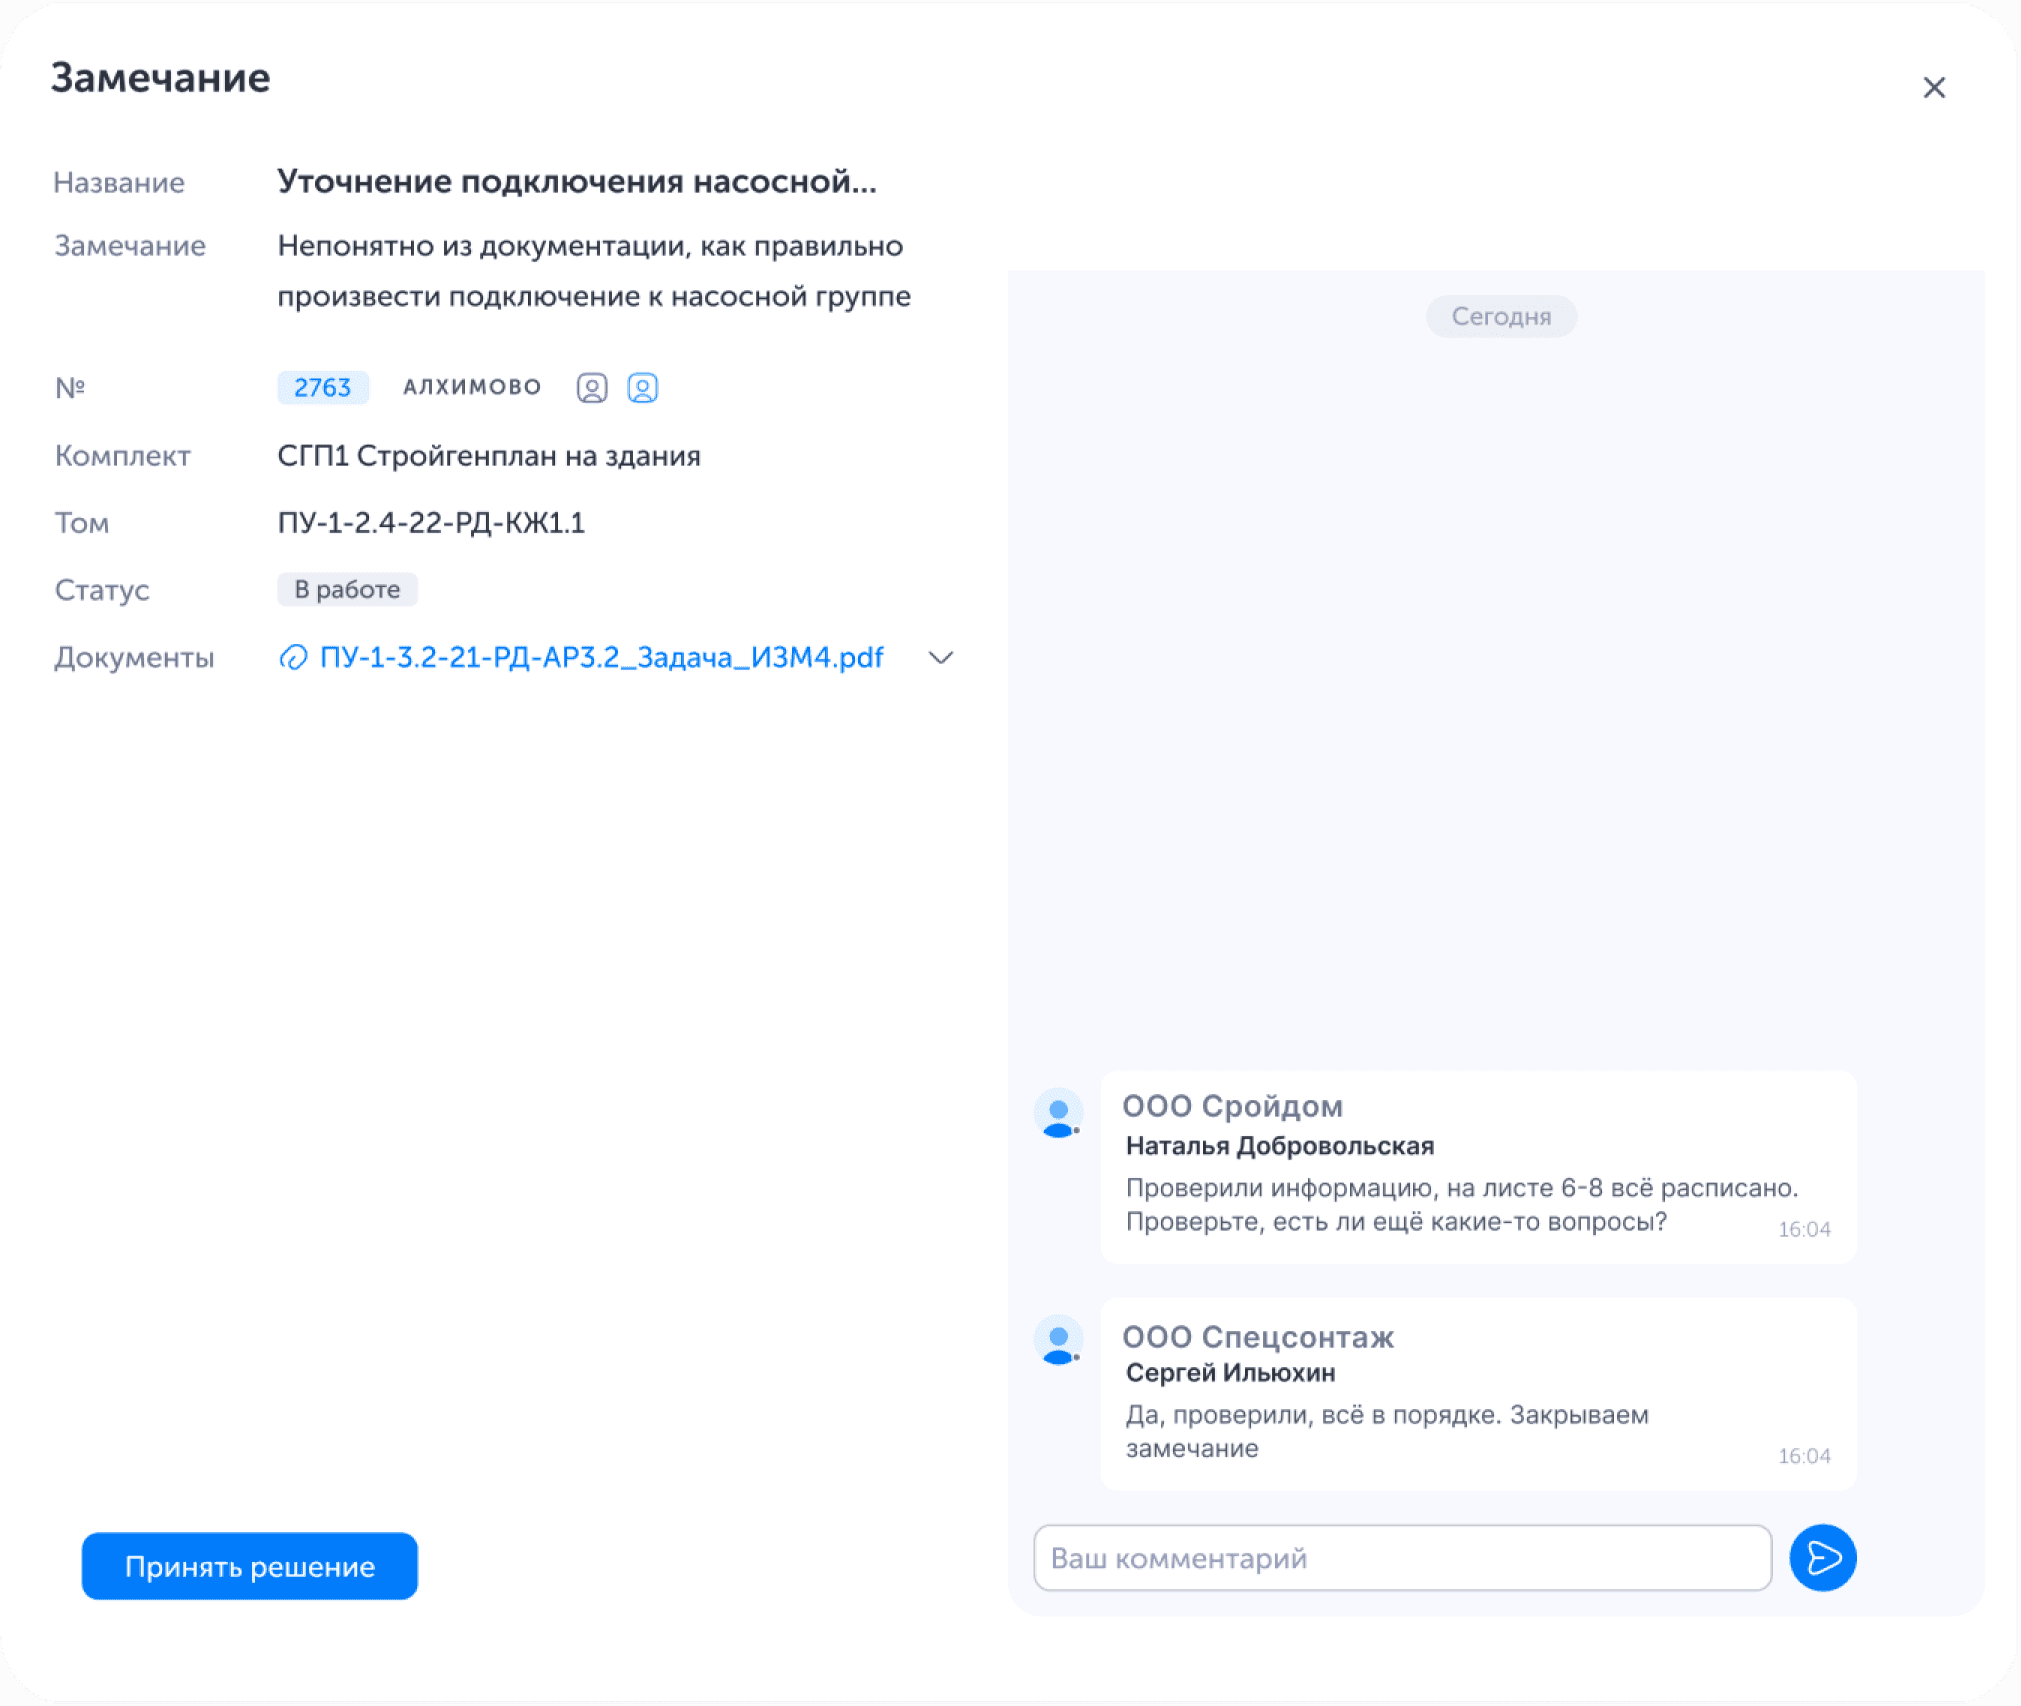Click the АЛХИМОВО project label
Viewport: 2021px width, 1706px height.
pos(471,387)
